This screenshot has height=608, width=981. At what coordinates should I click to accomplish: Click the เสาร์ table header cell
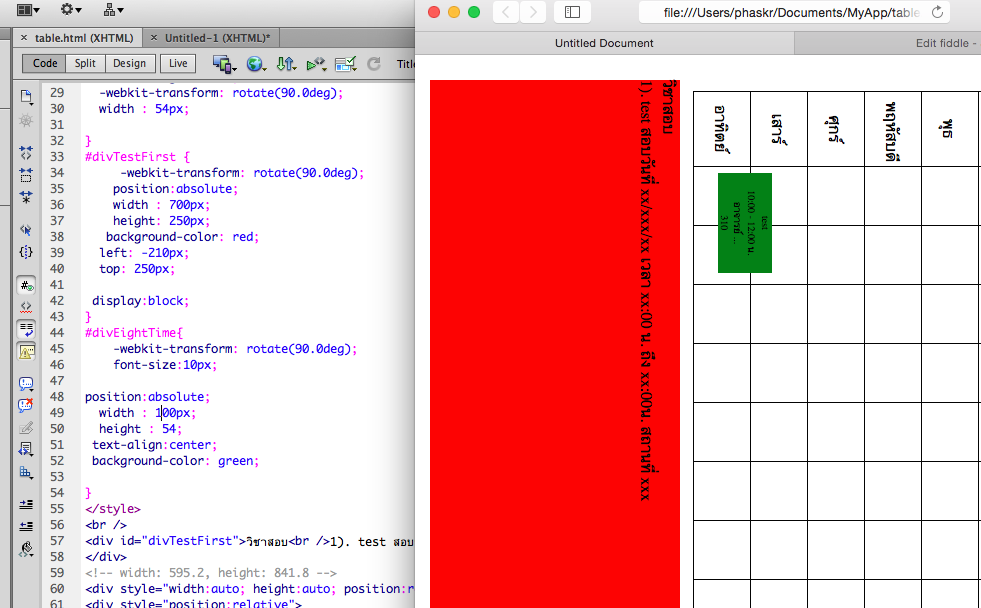pyautogui.click(x=779, y=129)
